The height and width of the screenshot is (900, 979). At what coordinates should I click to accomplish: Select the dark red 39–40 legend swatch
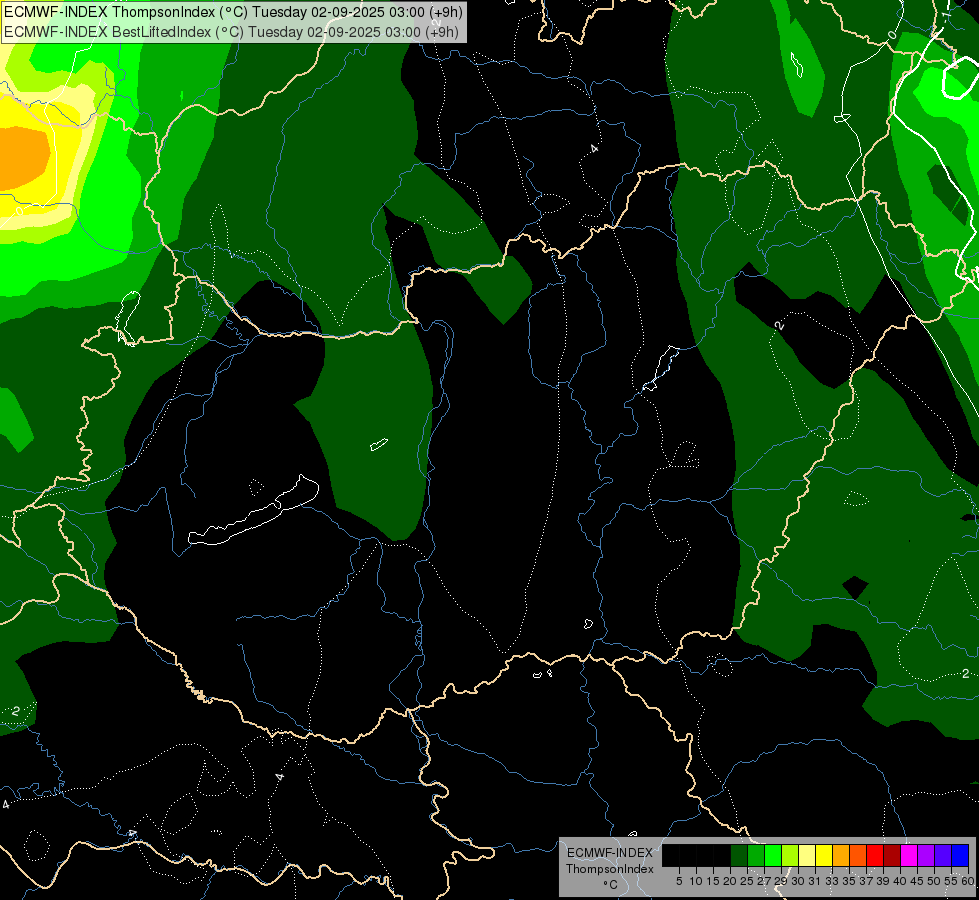coord(892,855)
